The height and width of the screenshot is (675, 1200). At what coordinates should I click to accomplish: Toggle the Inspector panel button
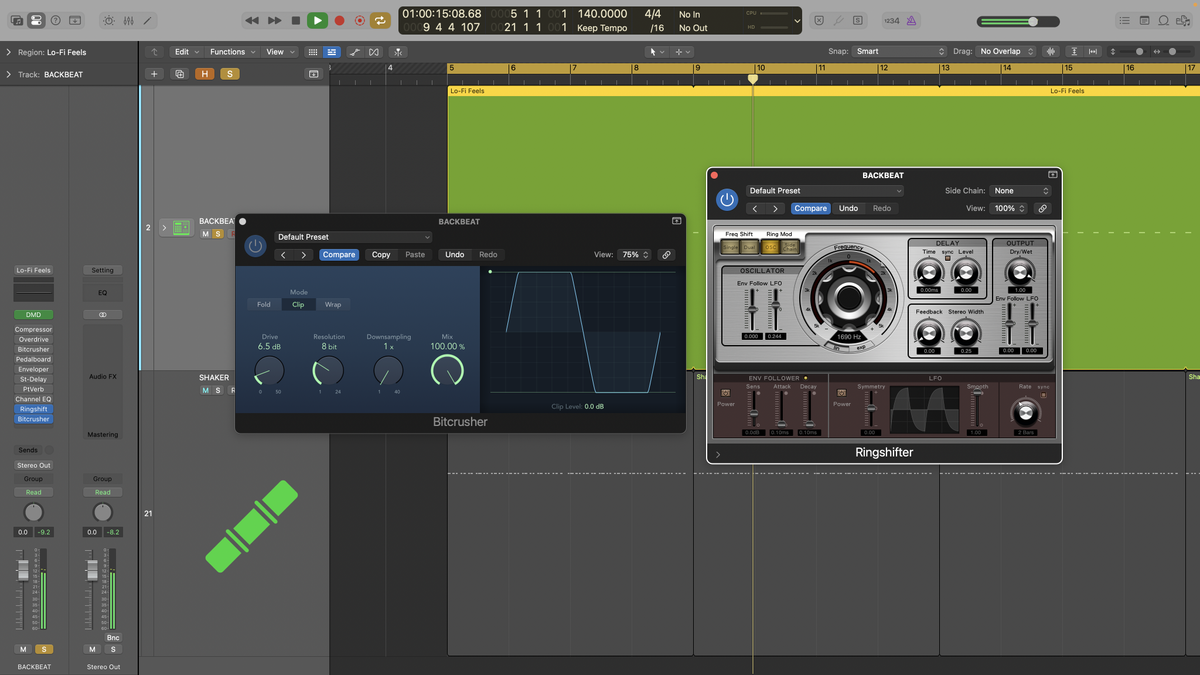(36, 20)
